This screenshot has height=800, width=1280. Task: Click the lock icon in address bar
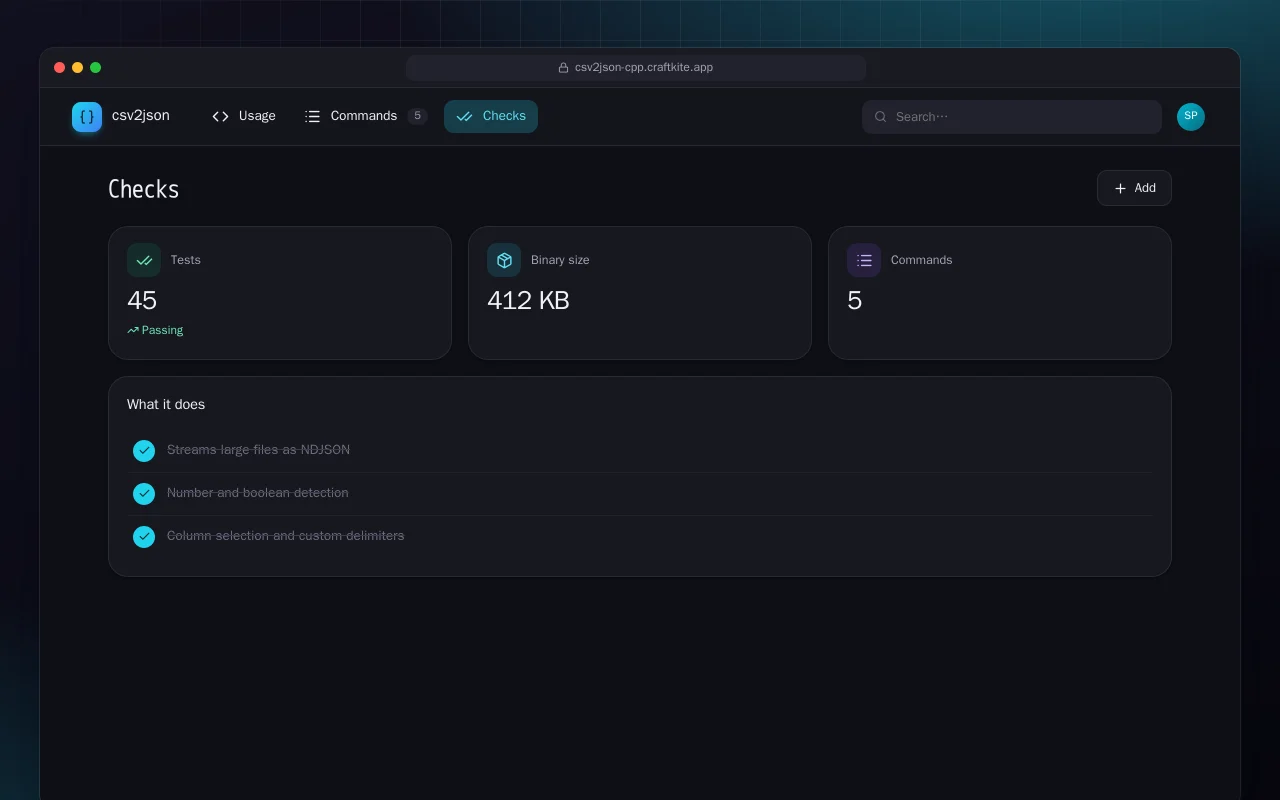[x=564, y=68]
